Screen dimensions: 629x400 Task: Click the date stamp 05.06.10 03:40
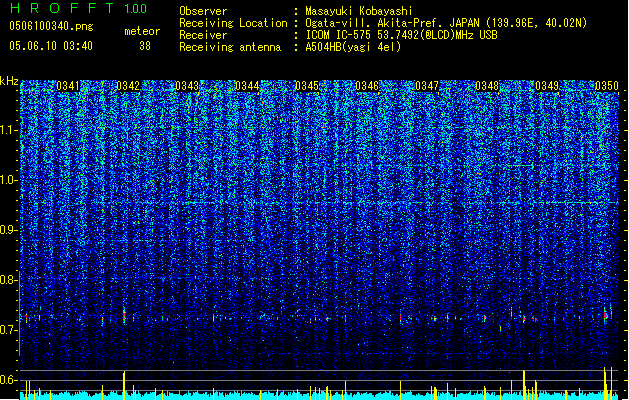[x=51, y=46]
